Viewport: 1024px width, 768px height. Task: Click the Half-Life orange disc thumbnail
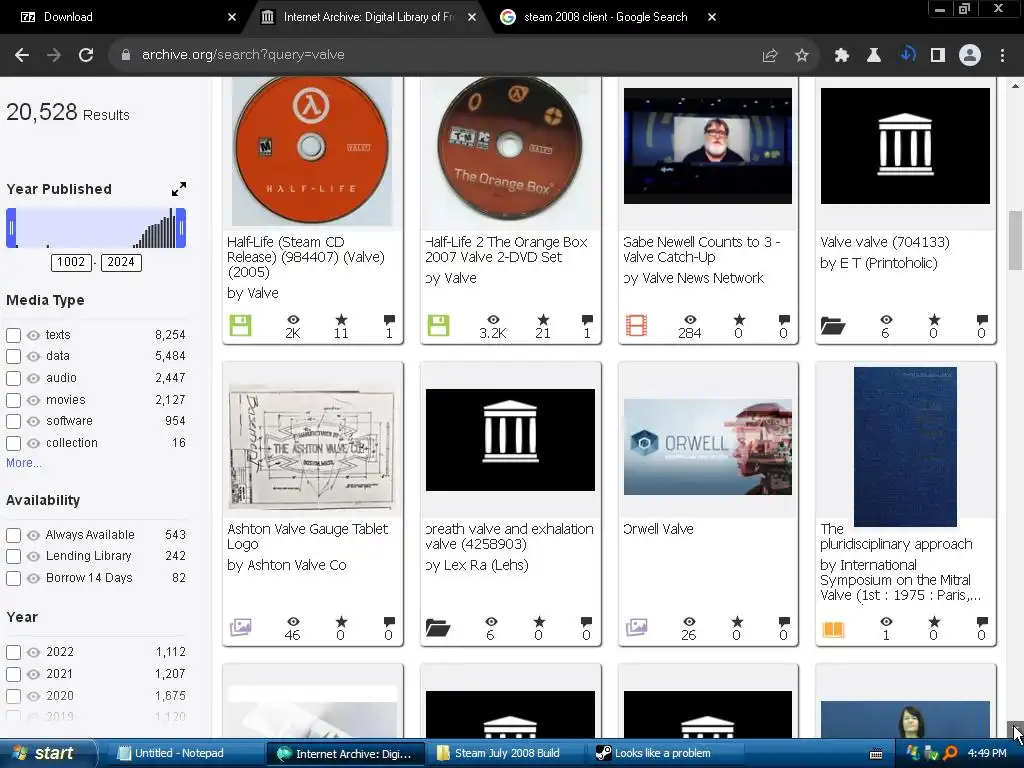coord(312,151)
